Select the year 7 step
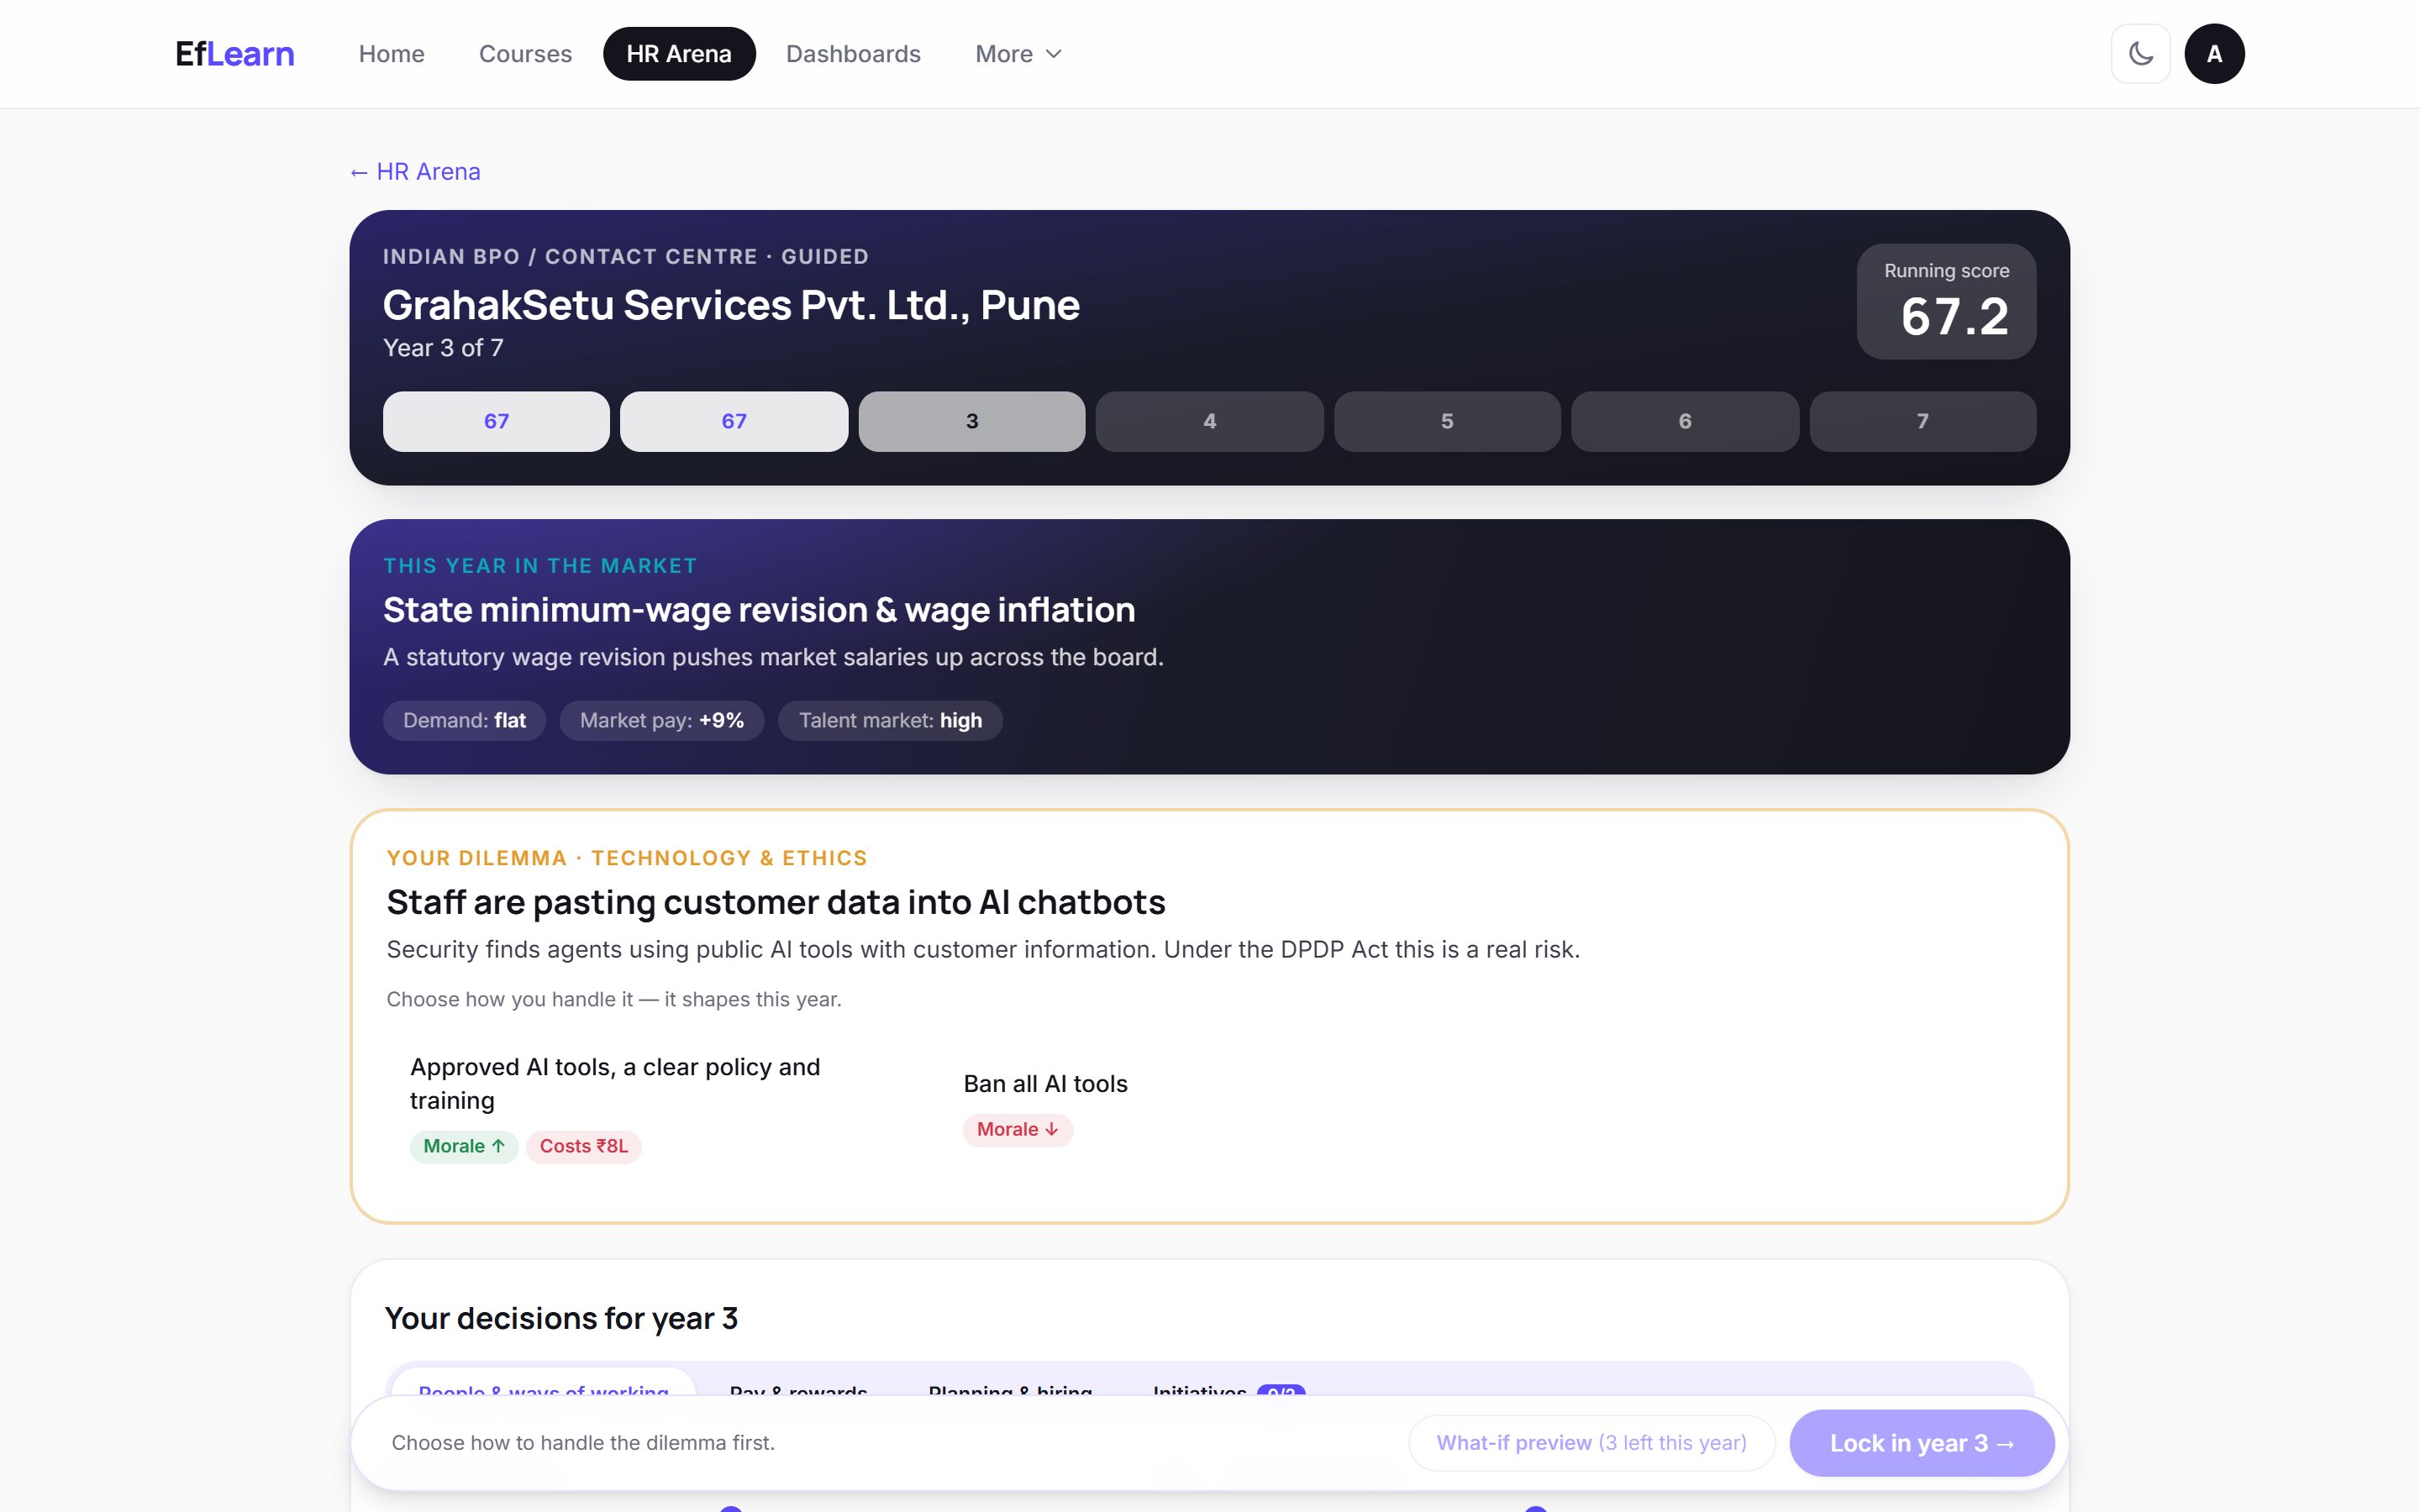The image size is (2420, 1512). click(x=1922, y=421)
